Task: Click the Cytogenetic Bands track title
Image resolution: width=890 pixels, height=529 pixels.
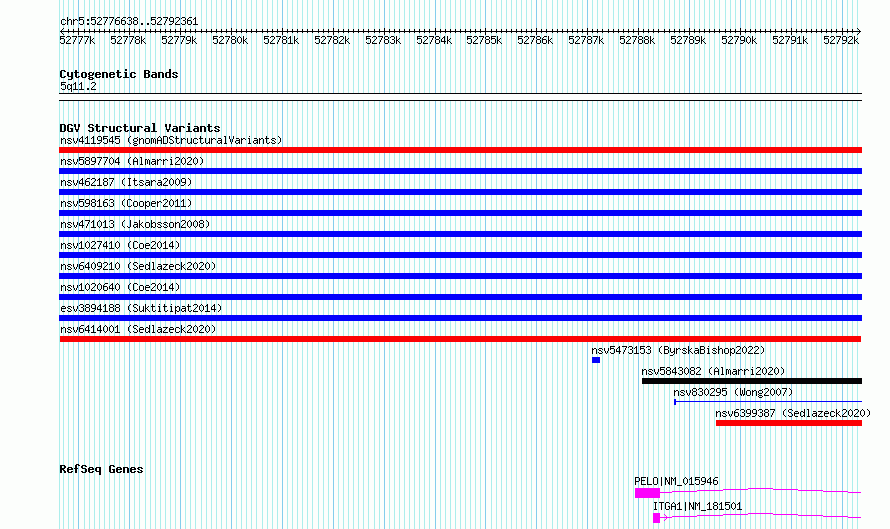Action: pos(119,74)
